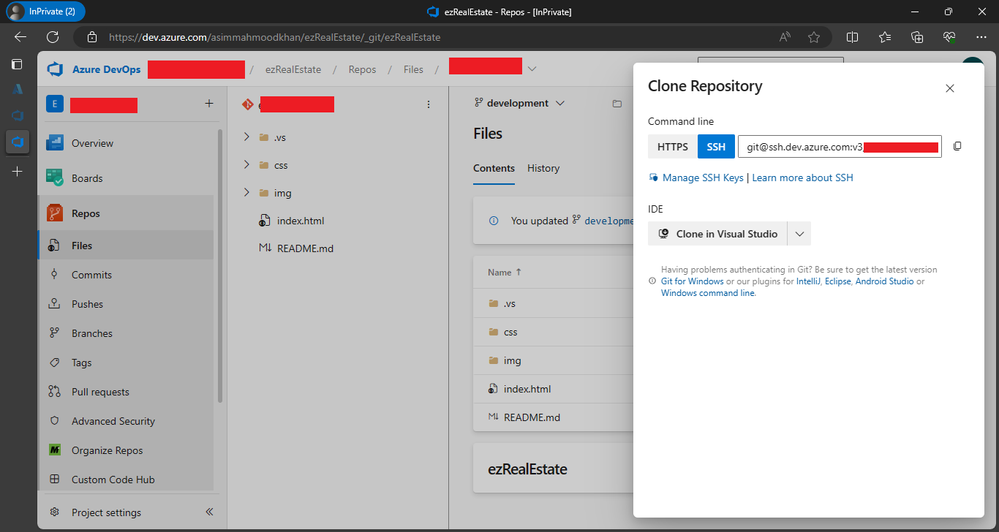Copy the SSH clone URL to clipboard

957,147
